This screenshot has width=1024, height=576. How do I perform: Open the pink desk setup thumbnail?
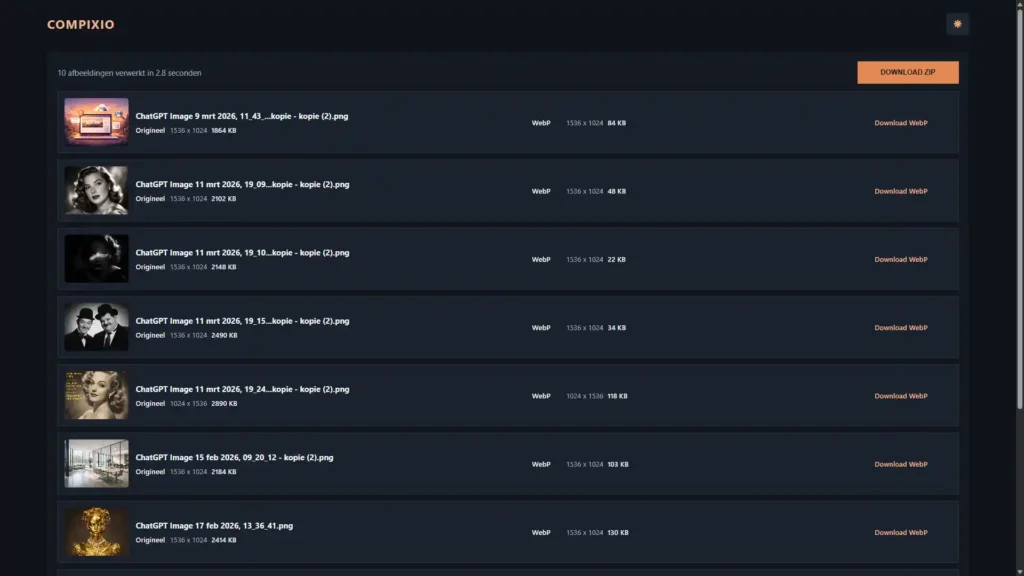coord(96,122)
